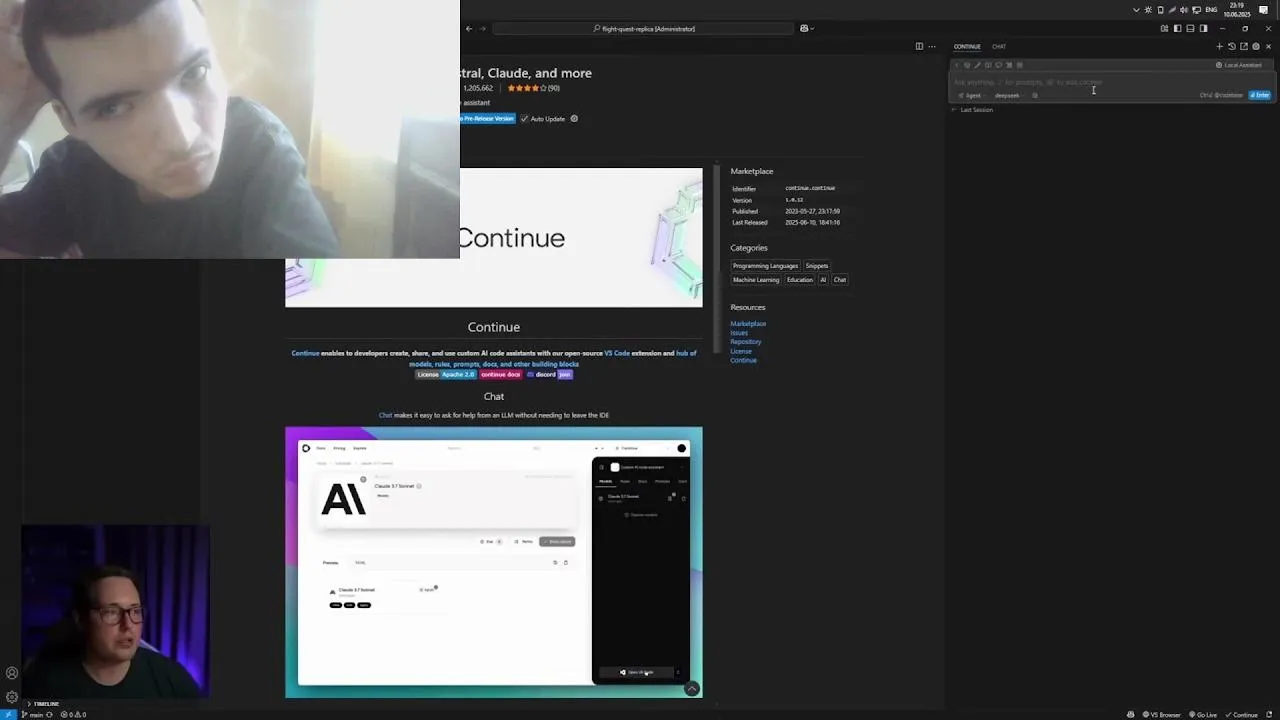Close the Continue side panel with X

[x=1269, y=46]
